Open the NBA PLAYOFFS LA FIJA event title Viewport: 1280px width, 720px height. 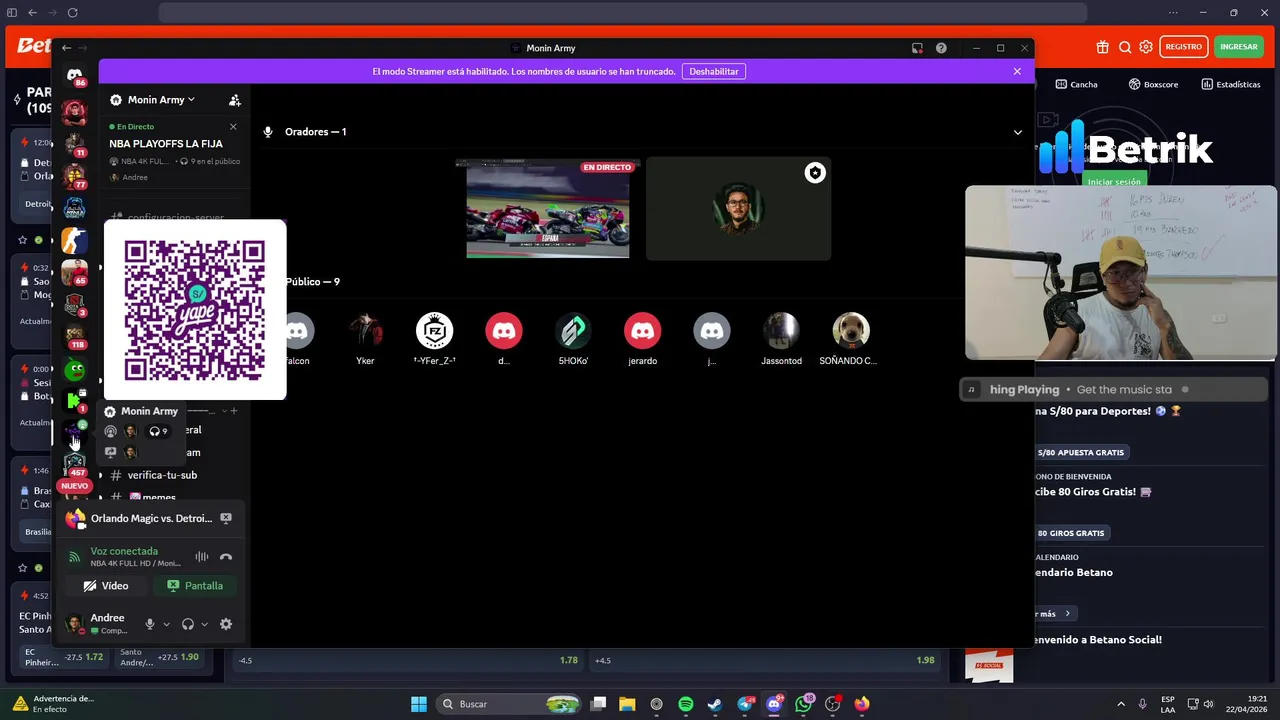click(x=166, y=144)
